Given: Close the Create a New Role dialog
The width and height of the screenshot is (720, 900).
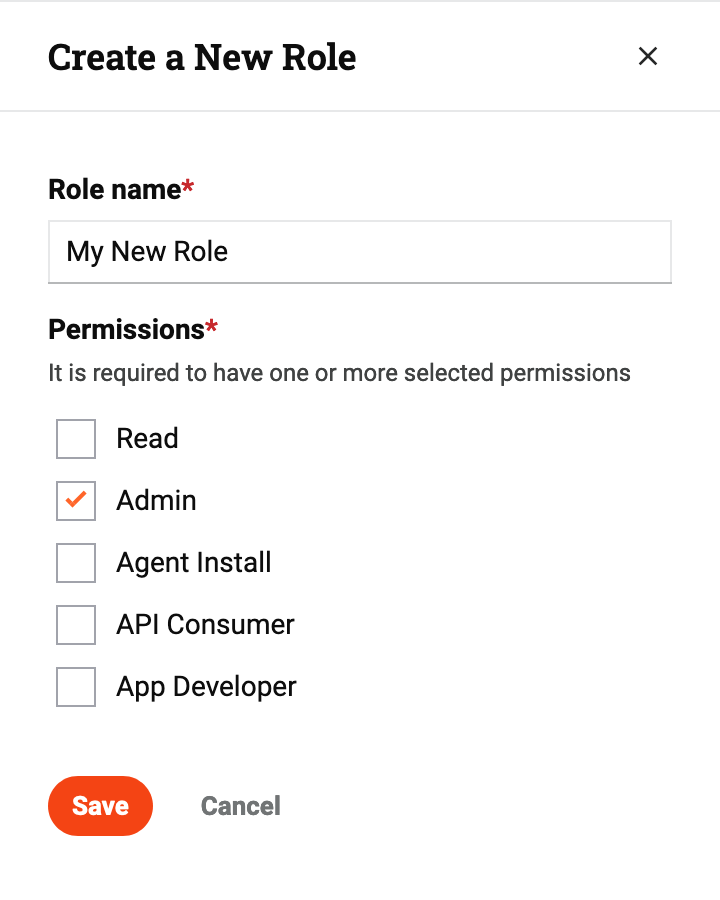Looking at the screenshot, I should [x=648, y=57].
